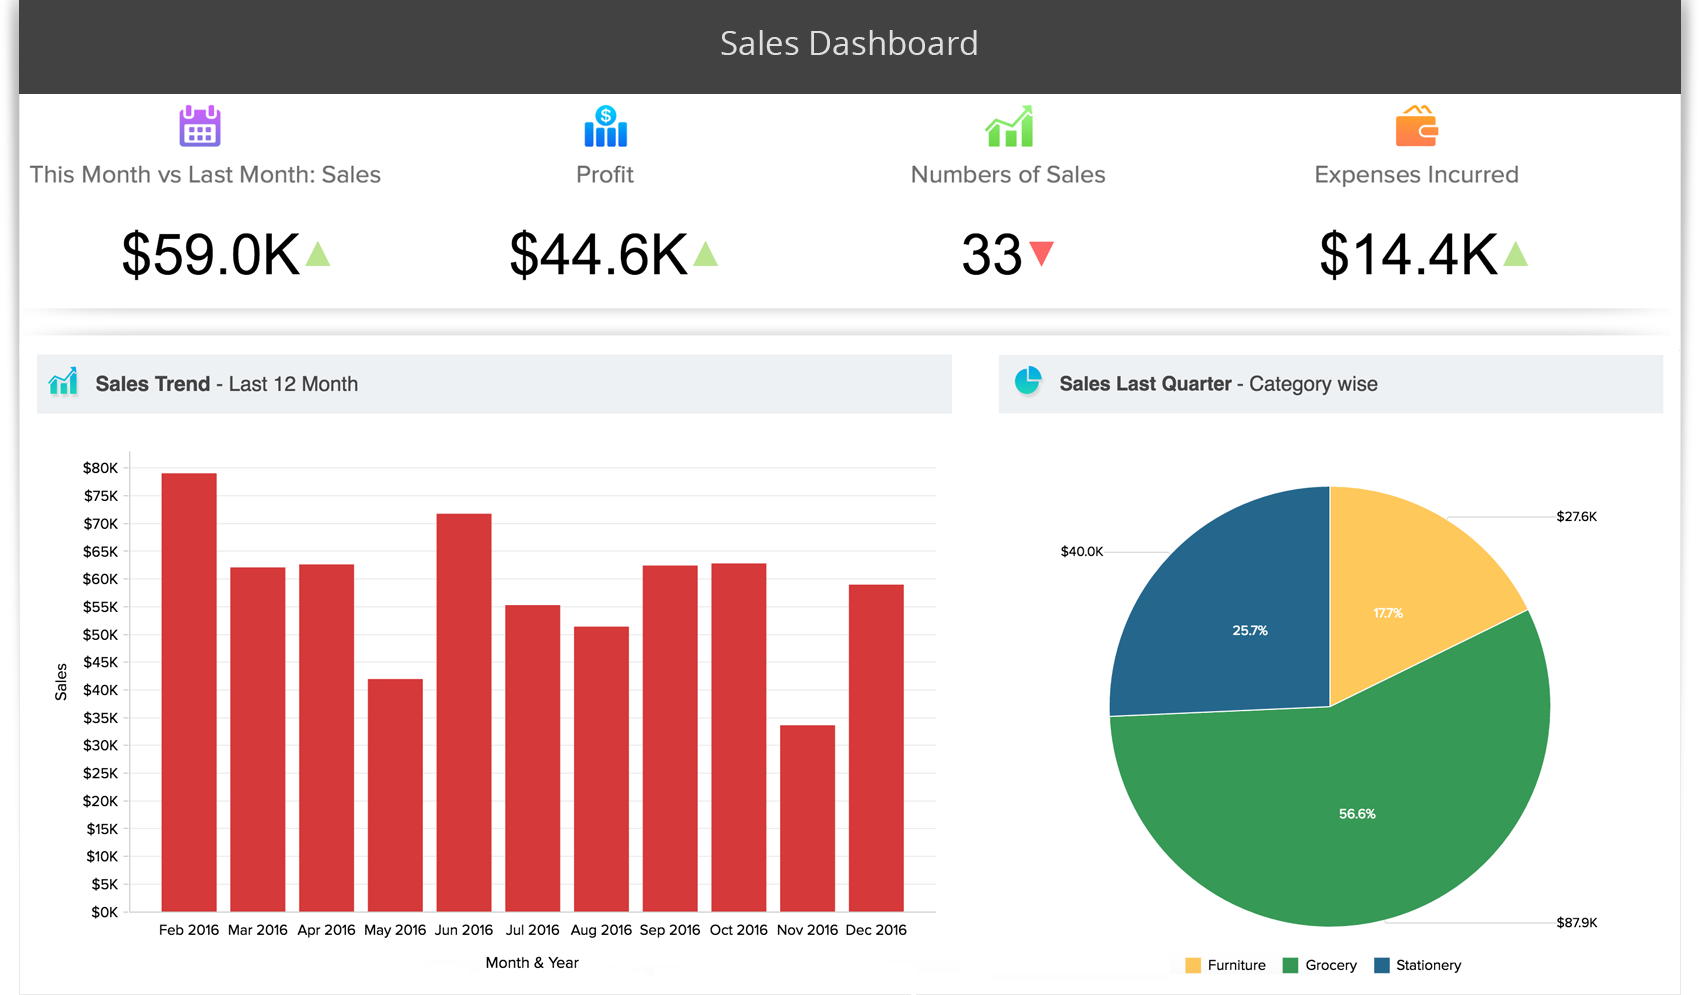Click the red down arrow beside 33
1700x995 pixels.
pyautogui.click(x=1041, y=253)
